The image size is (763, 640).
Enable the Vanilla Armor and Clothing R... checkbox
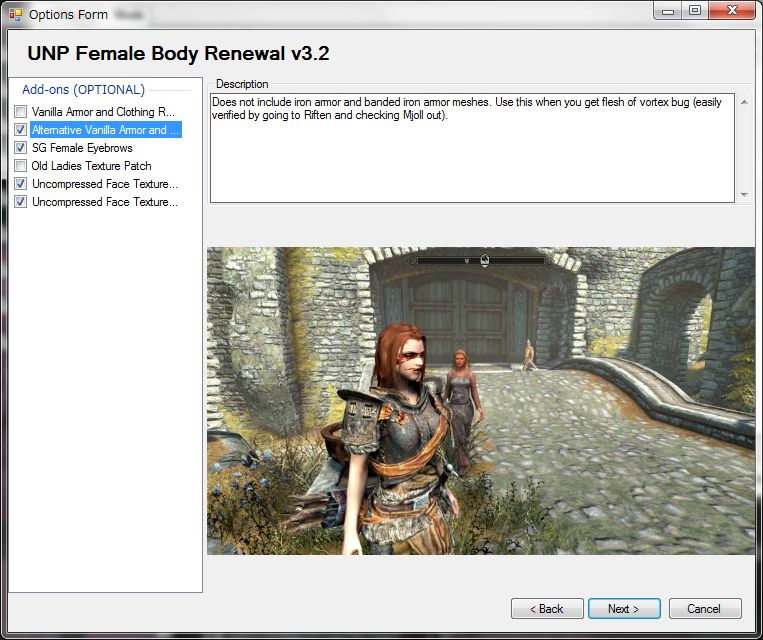coord(20,112)
